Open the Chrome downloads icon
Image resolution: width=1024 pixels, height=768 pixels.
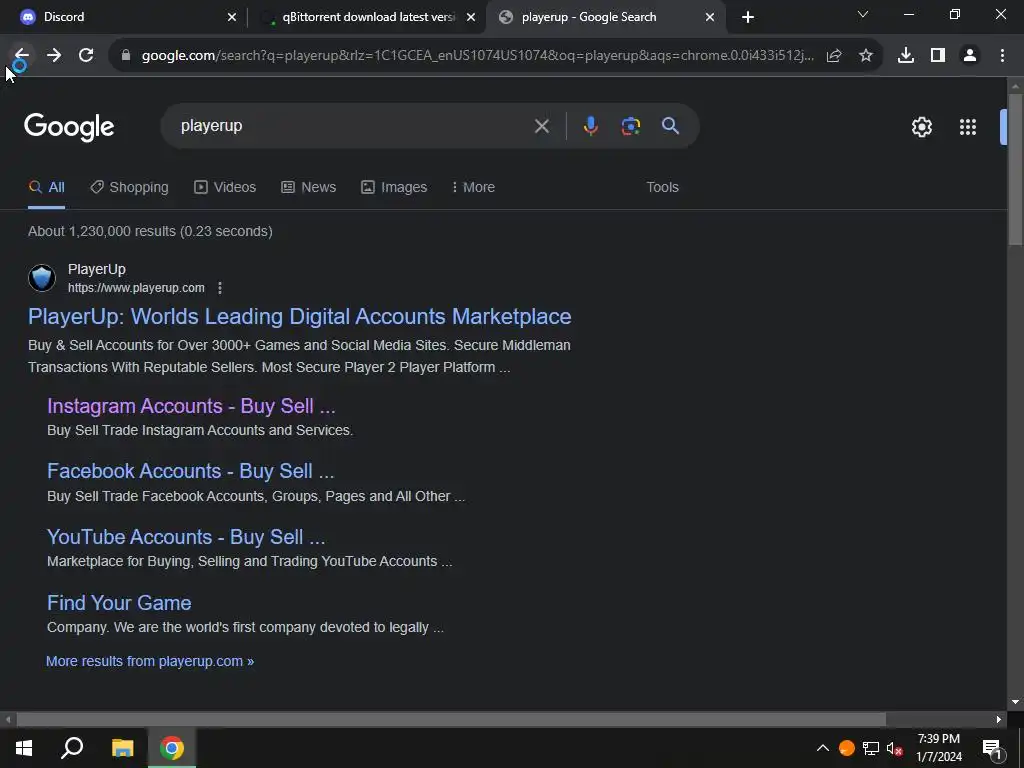[906, 56]
